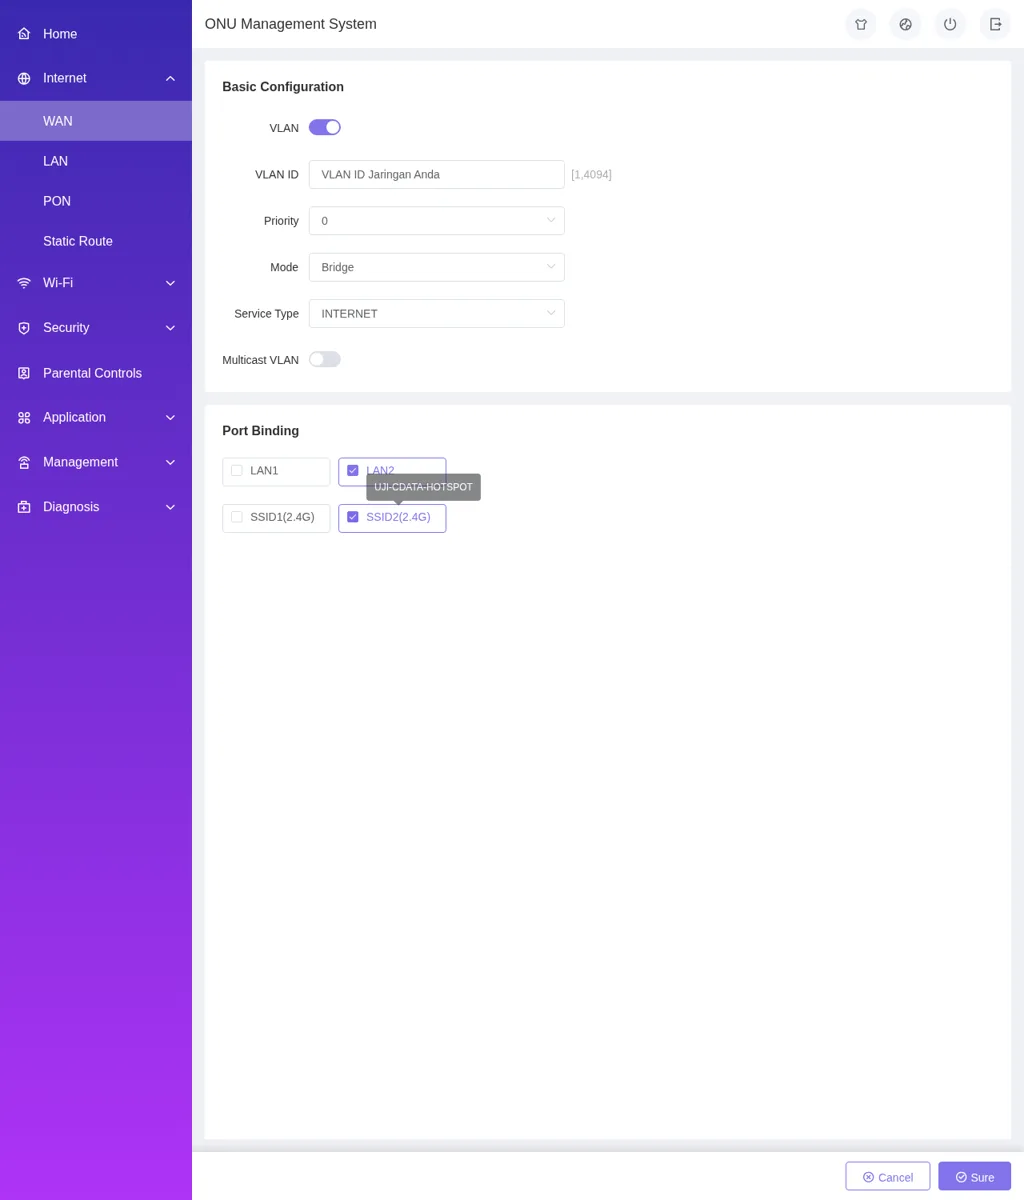Click the Sure button to confirm
The width and height of the screenshot is (1024, 1200).
975,1177
